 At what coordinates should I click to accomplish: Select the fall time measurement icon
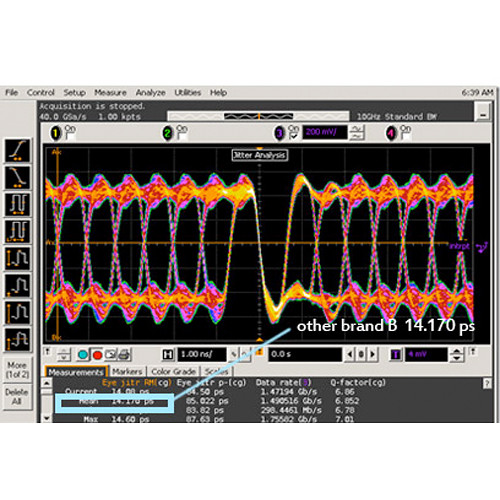[18, 177]
